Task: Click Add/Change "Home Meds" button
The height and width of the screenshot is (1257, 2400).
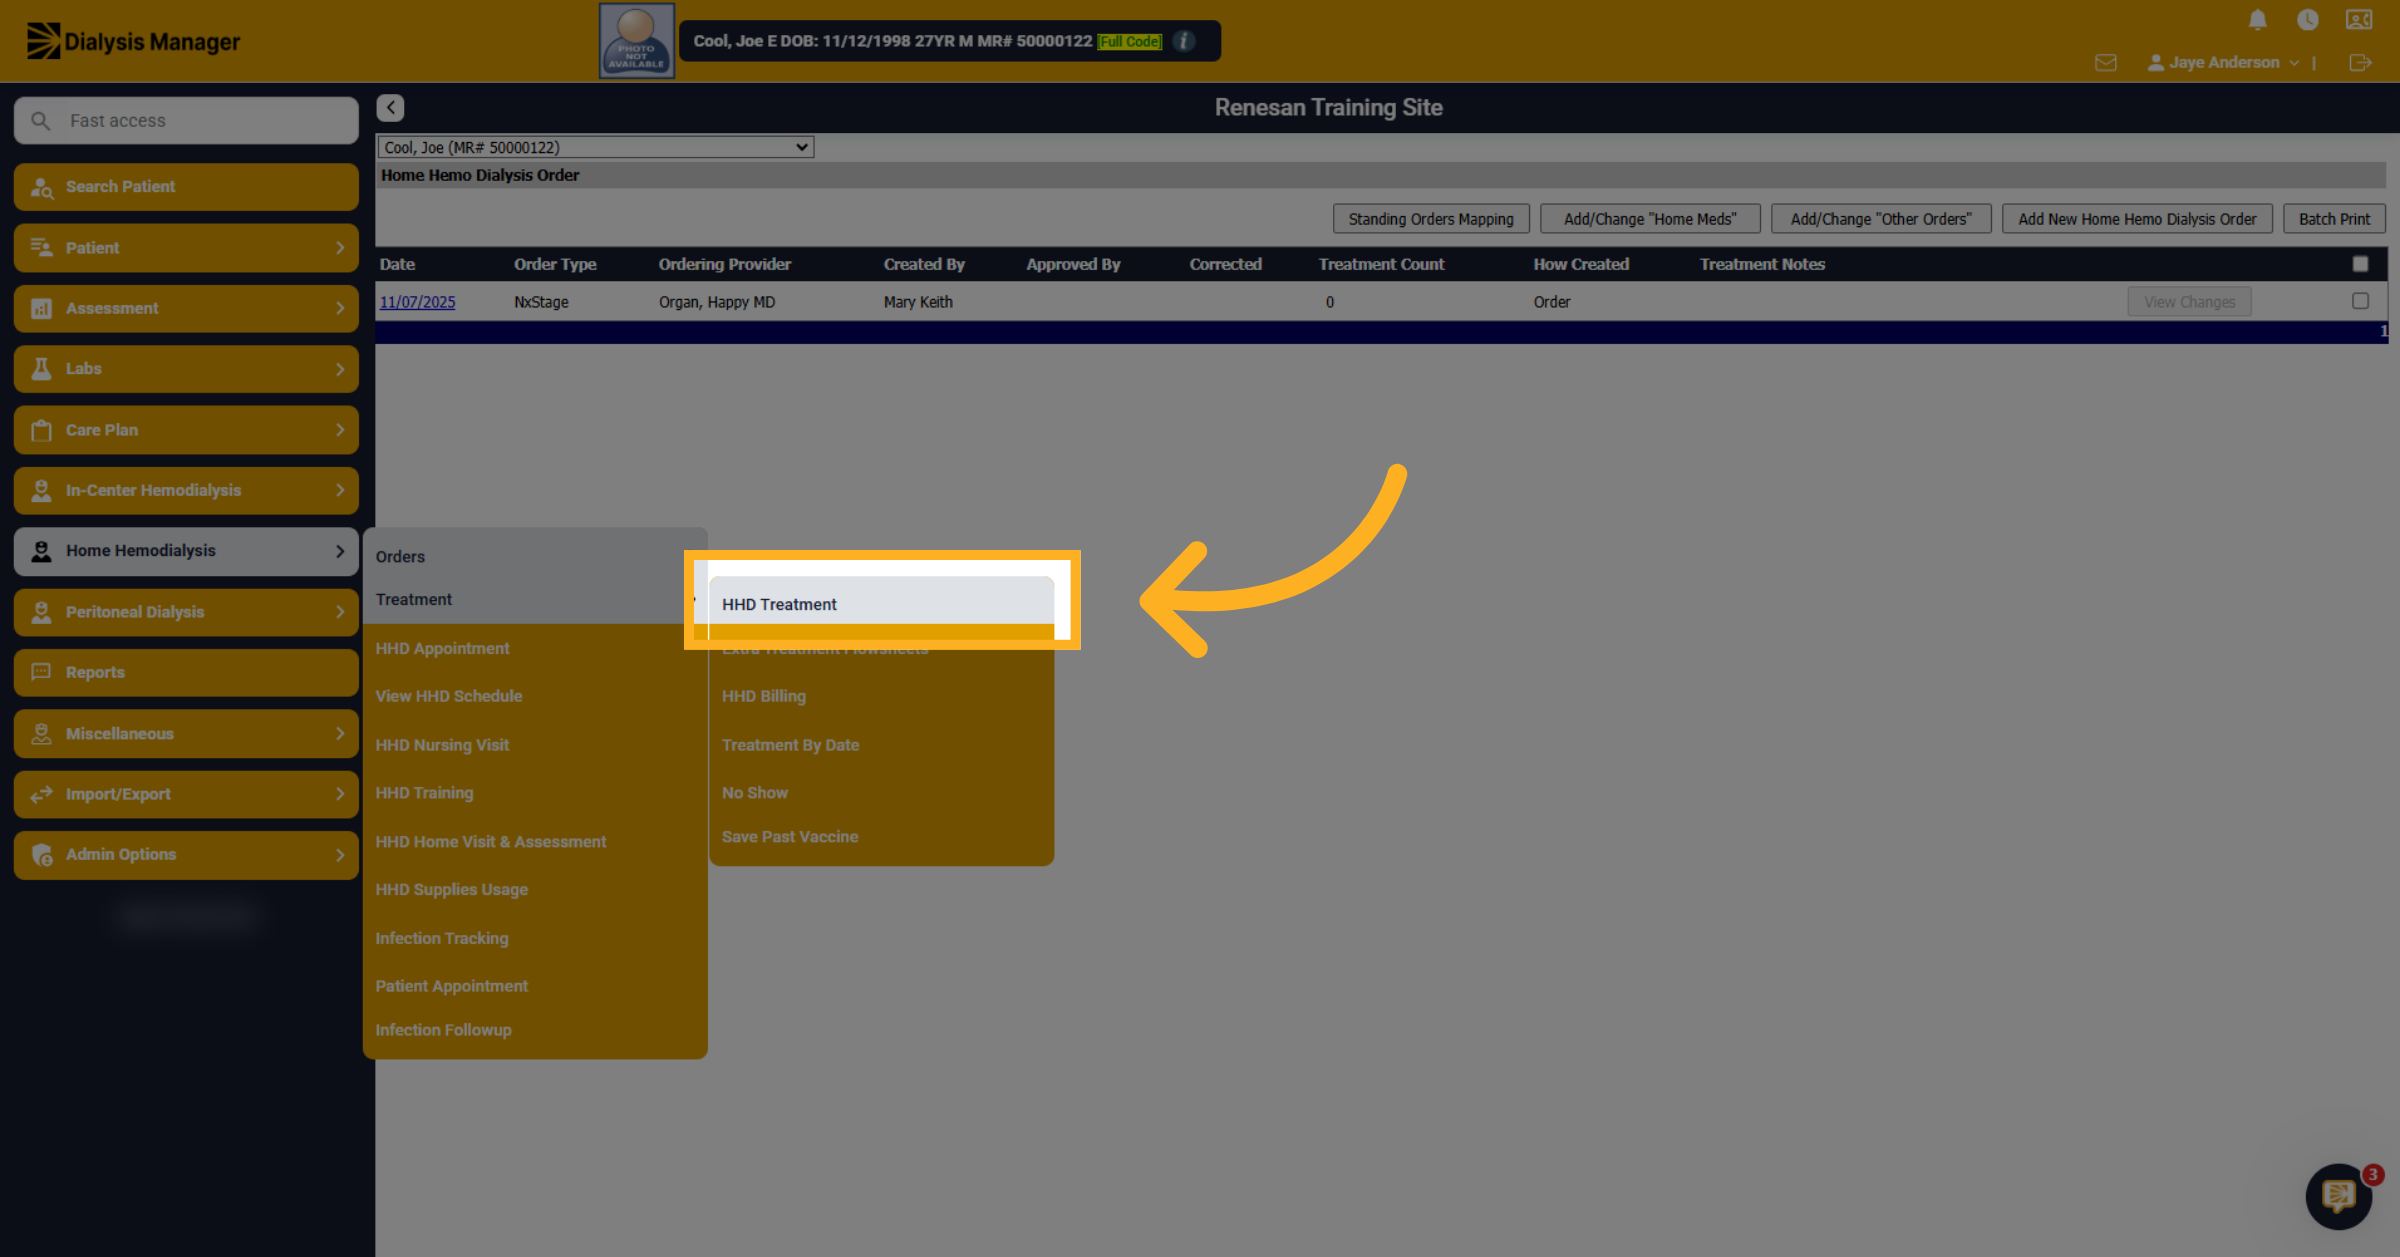Action: point(1650,219)
